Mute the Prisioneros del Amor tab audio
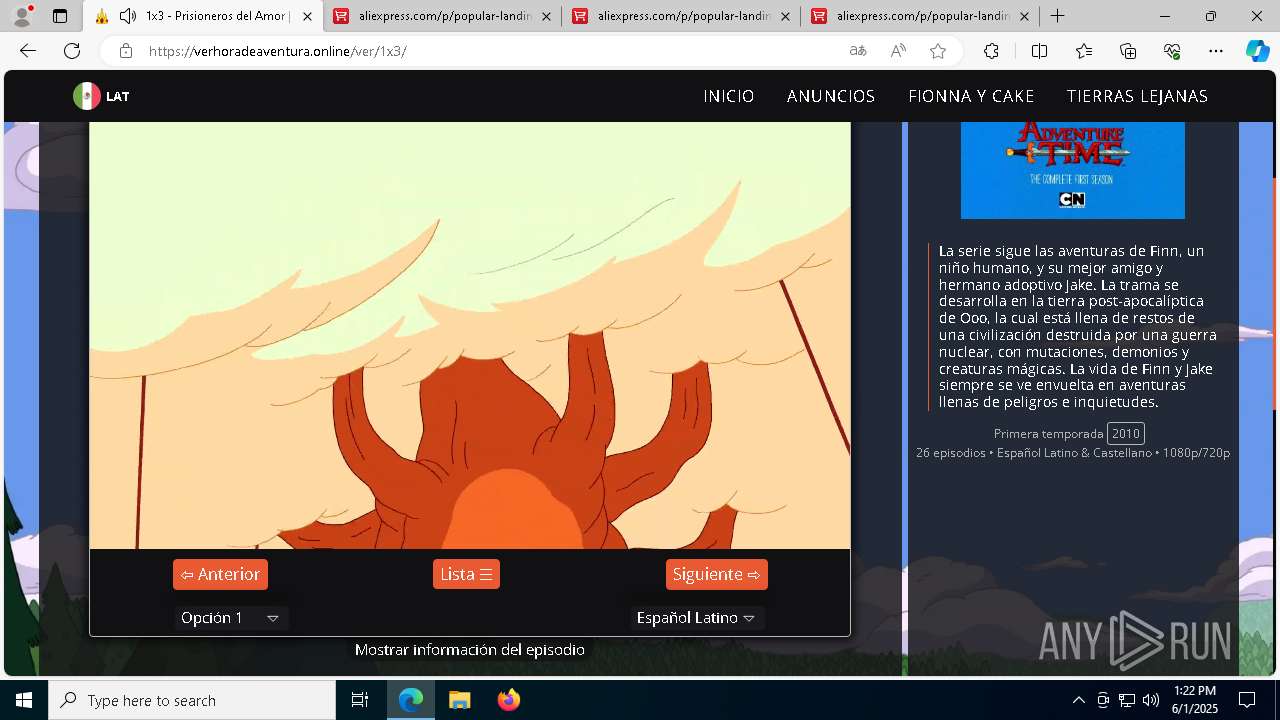This screenshot has width=1280, height=720. [x=128, y=16]
